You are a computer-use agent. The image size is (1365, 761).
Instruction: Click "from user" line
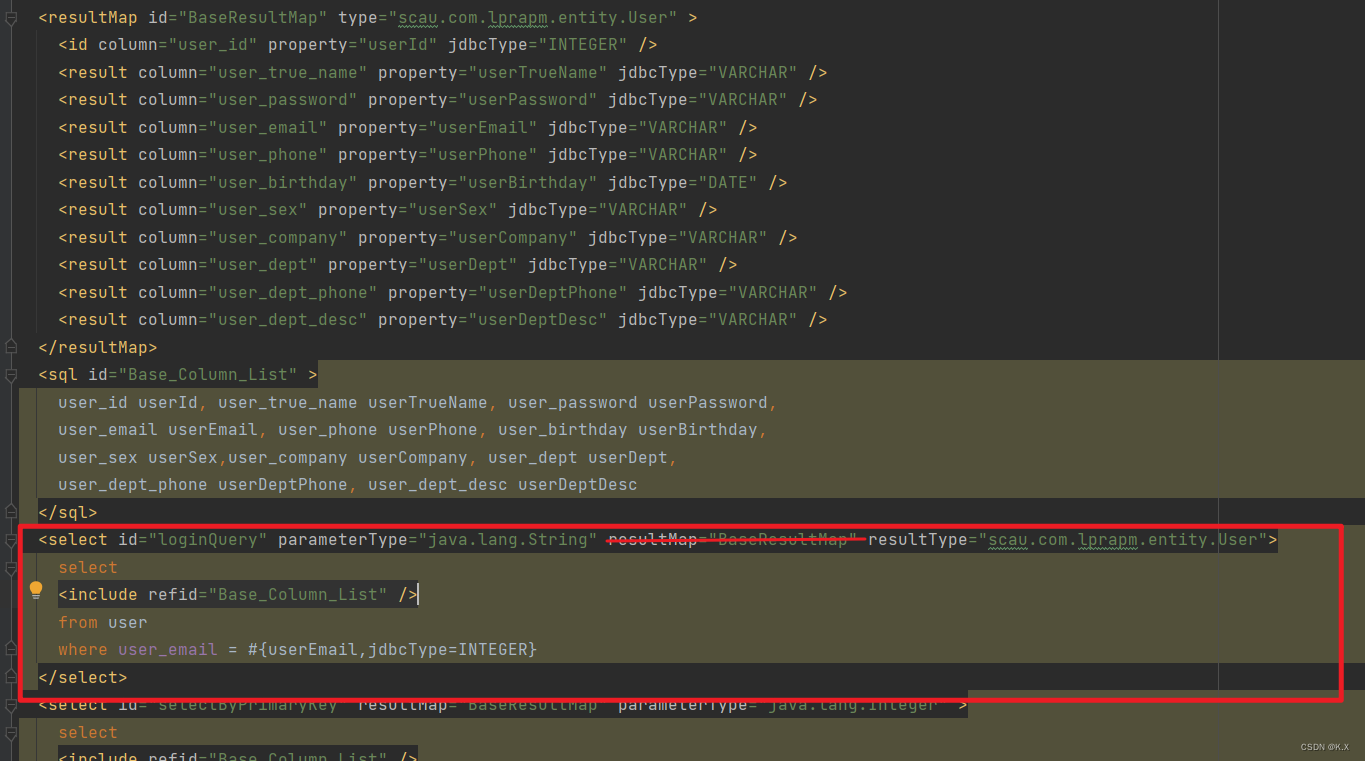tap(103, 622)
